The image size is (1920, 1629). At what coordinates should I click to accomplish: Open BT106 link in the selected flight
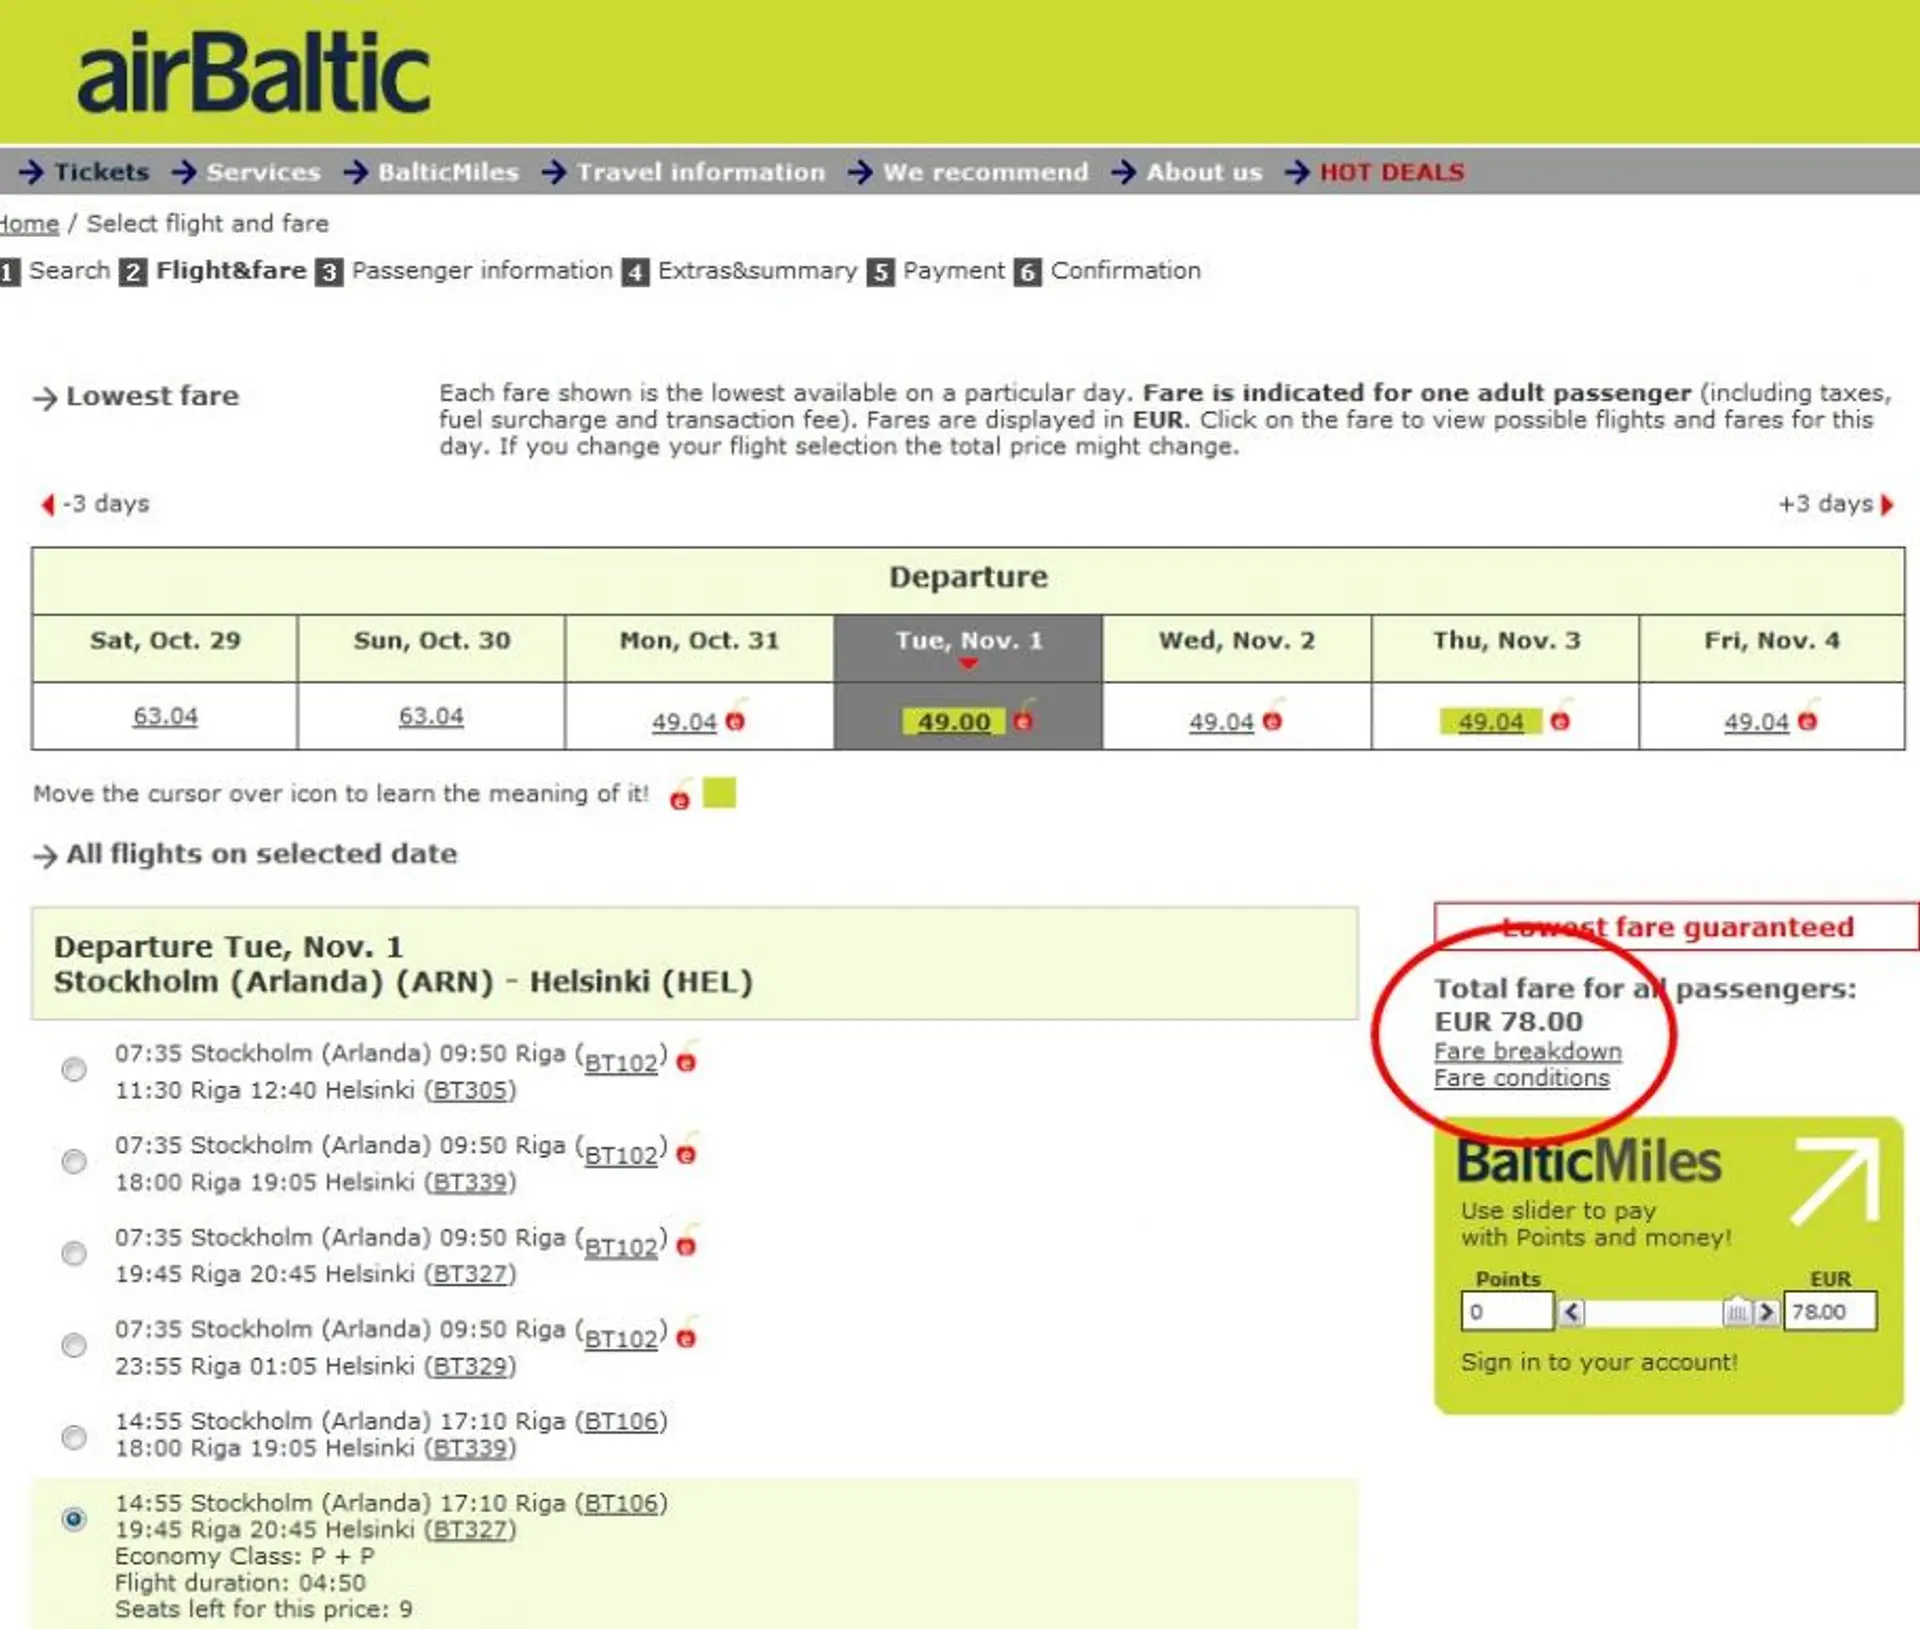click(621, 1504)
